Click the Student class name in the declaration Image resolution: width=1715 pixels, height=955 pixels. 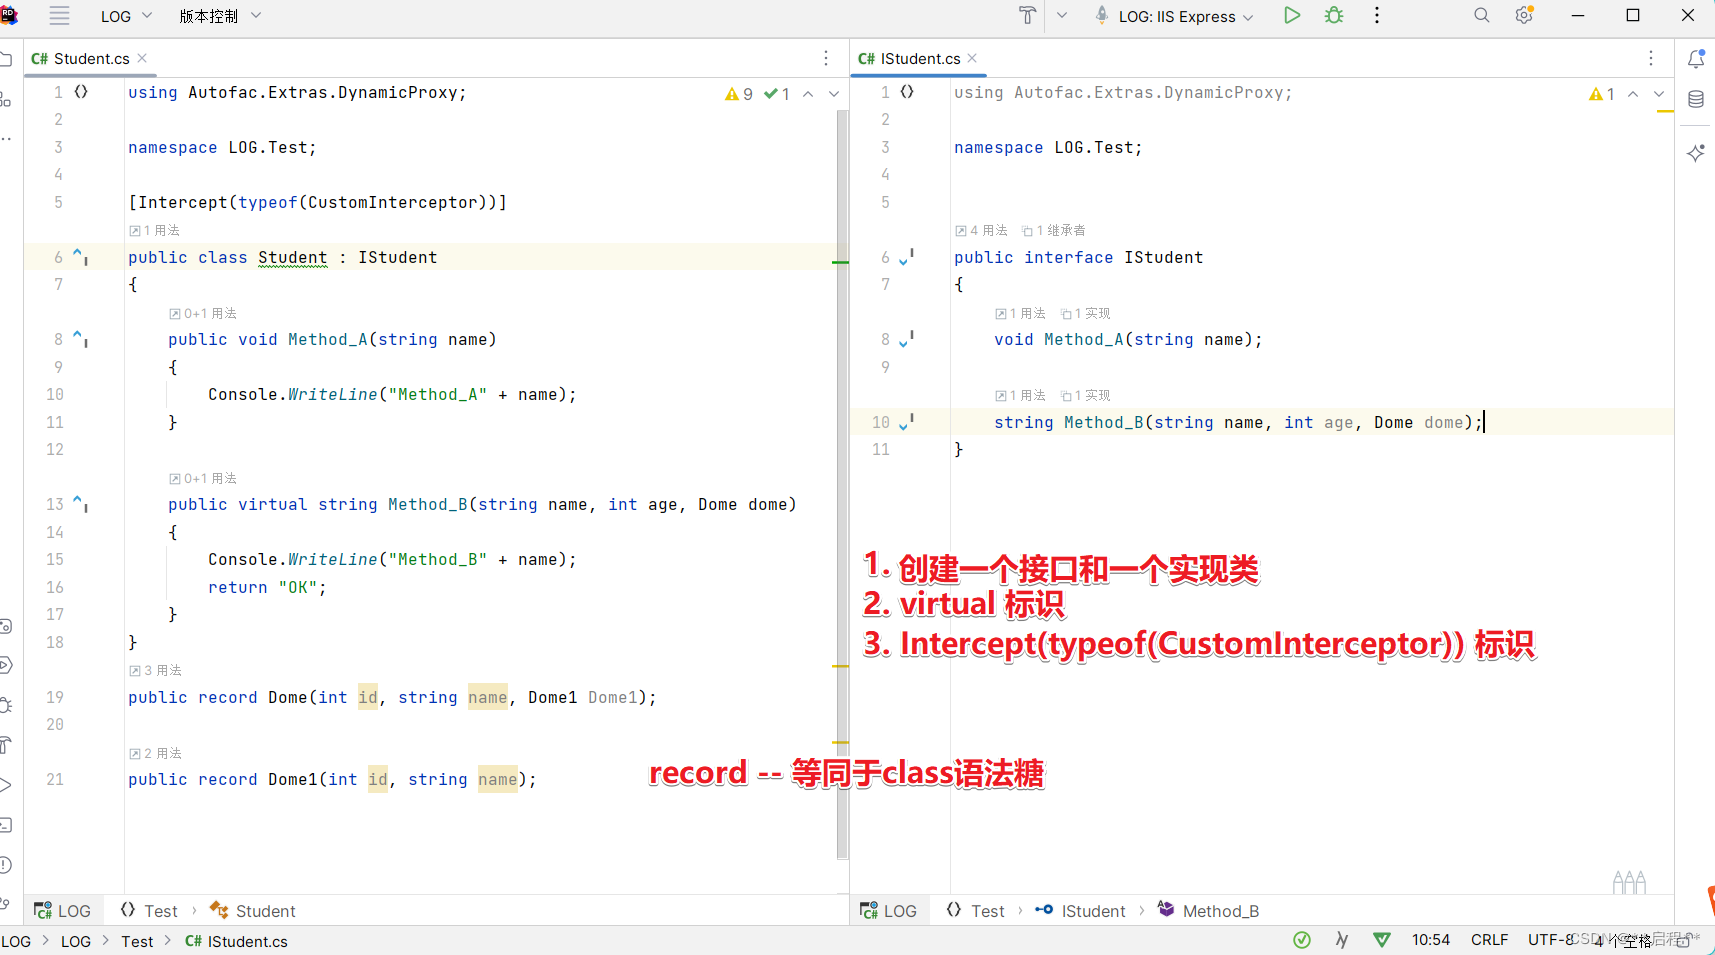click(292, 257)
